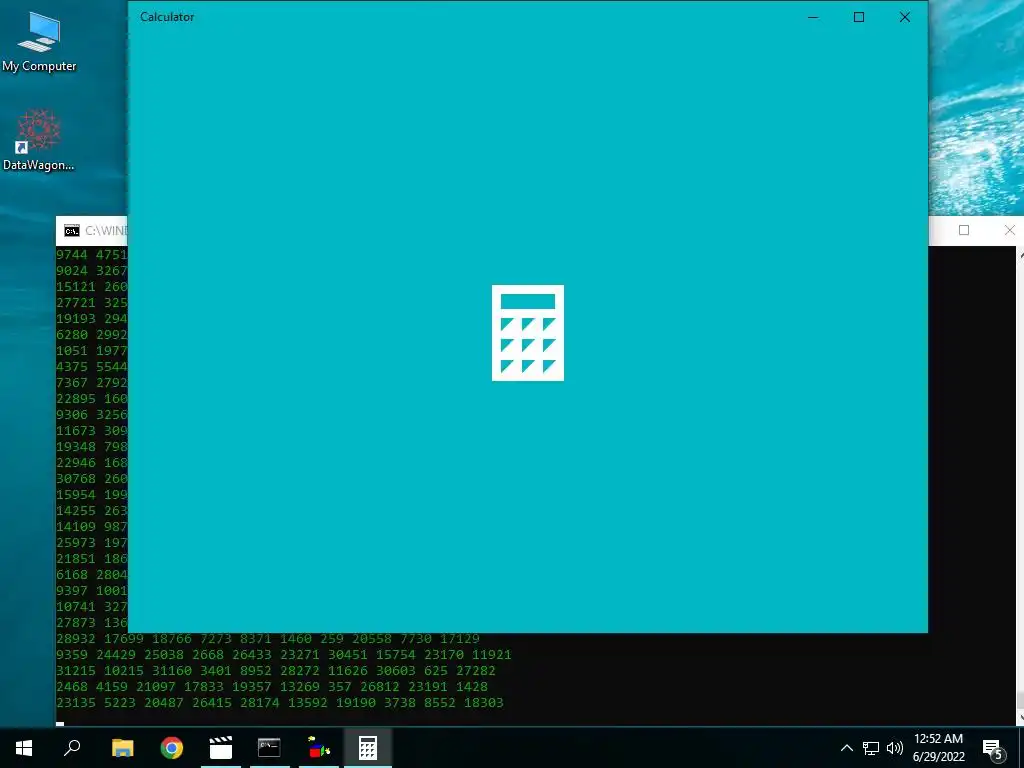Click the number 18303 in Command Prompt
1024x768 pixels.
point(483,703)
